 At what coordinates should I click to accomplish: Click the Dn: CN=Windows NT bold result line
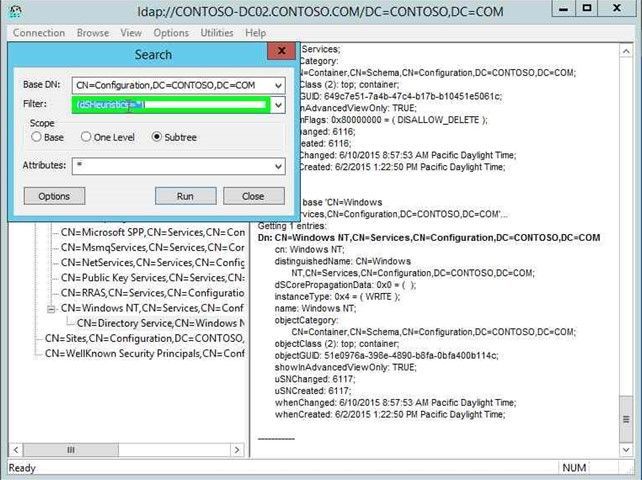[x=429, y=238]
